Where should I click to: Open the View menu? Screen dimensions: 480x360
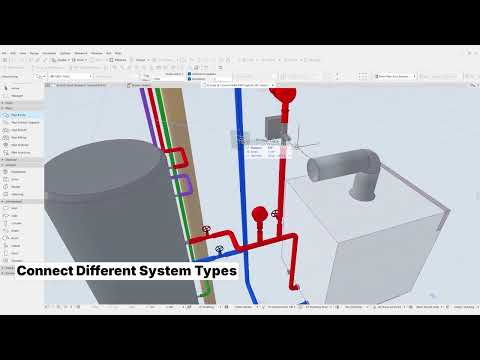(23, 53)
